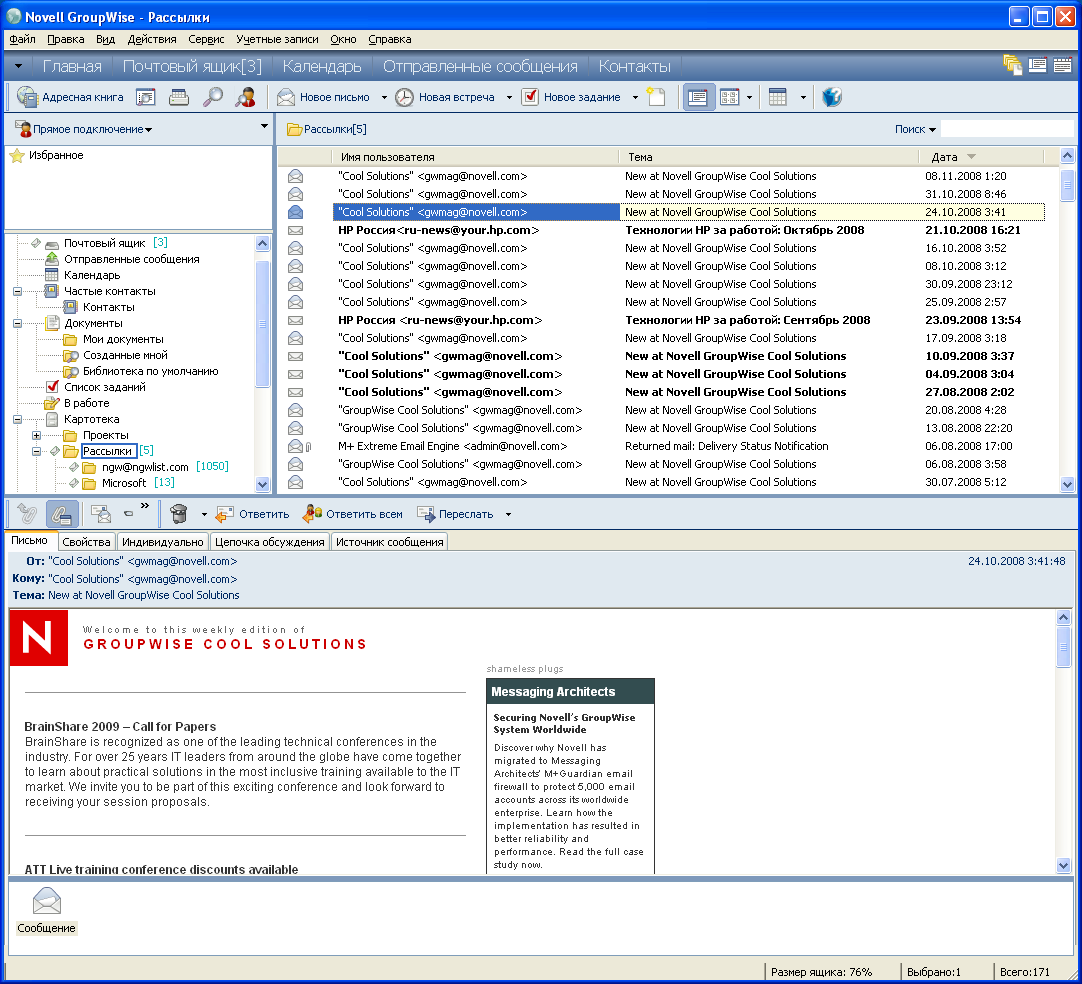Sort by the Дата column header
The height and width of the screenshot is (984, 1082).
tap(981, 157)
